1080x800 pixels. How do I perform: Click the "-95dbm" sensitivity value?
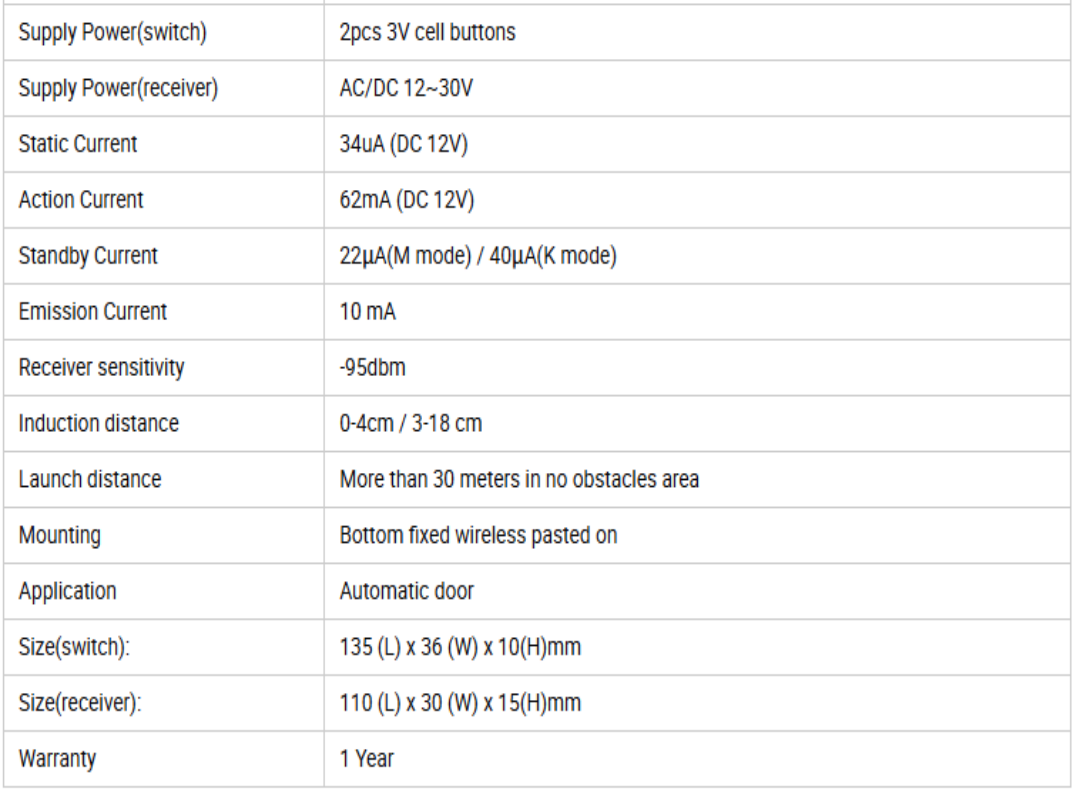[x=373, y=367]
